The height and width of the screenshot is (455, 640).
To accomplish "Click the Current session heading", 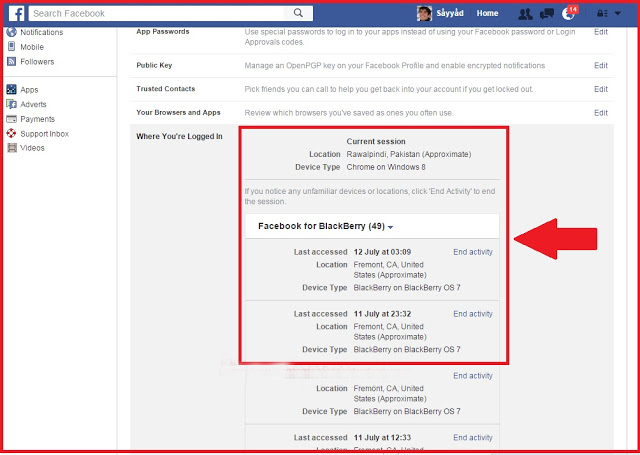I will (x=376, y=142).
